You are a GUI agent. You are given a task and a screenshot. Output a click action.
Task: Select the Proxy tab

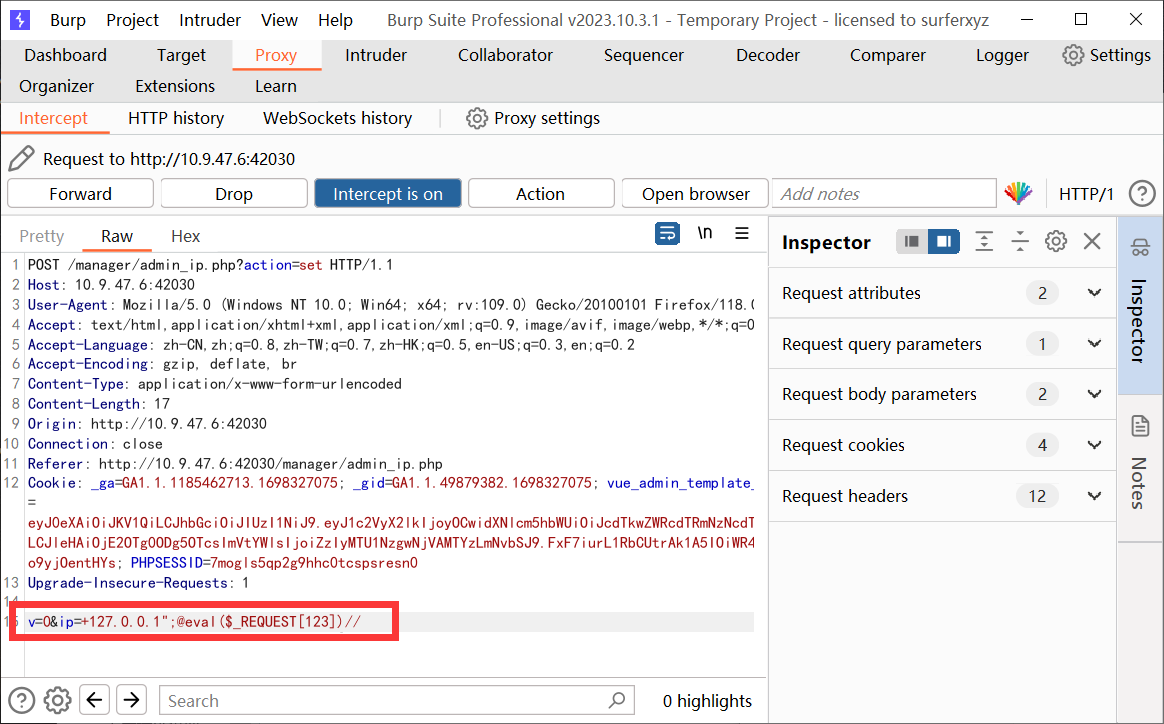pos(276,55)
